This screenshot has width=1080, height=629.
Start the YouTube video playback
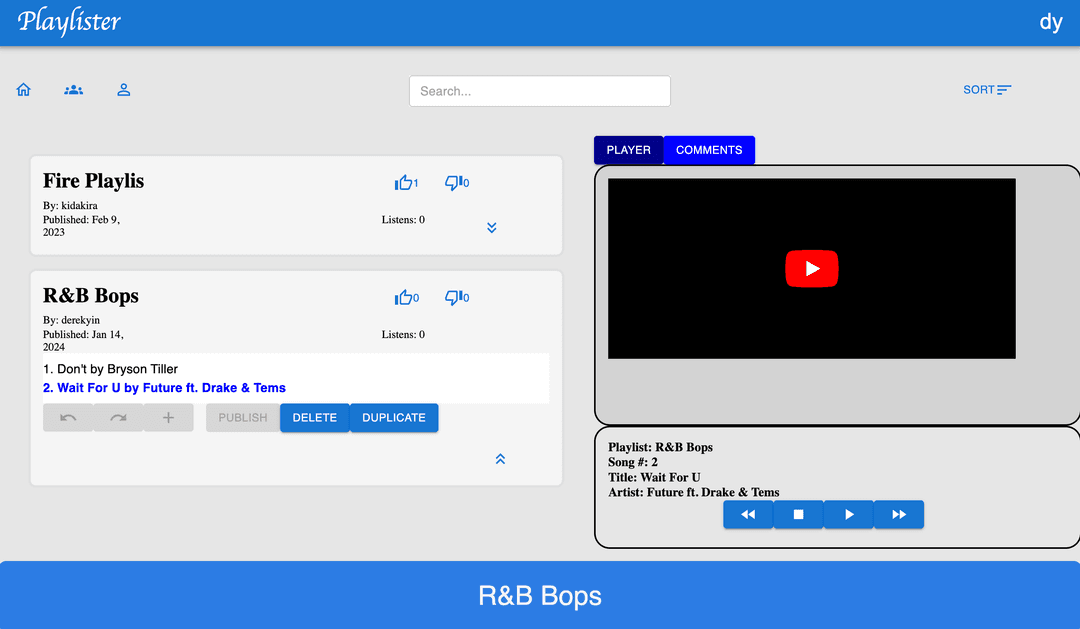click(811, 269)
